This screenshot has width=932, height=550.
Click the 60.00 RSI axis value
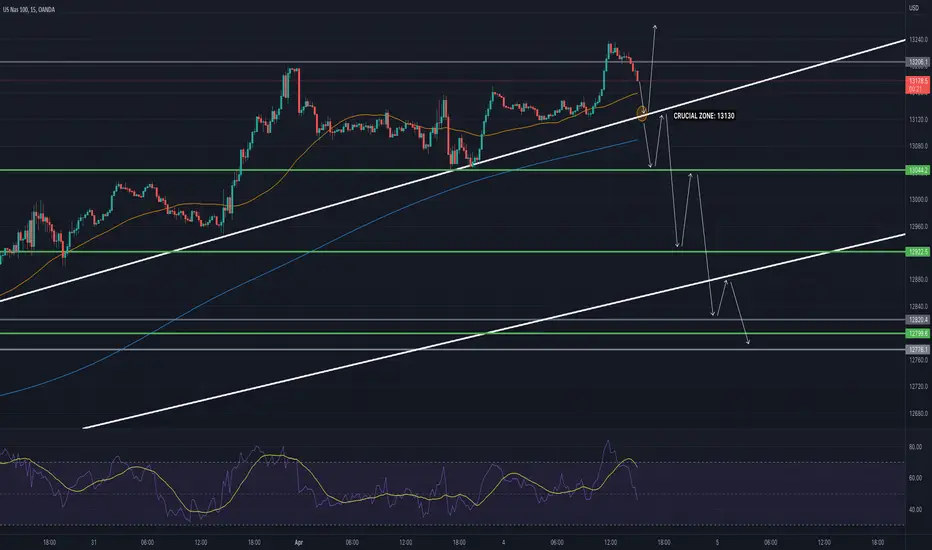tap(915, 478)
